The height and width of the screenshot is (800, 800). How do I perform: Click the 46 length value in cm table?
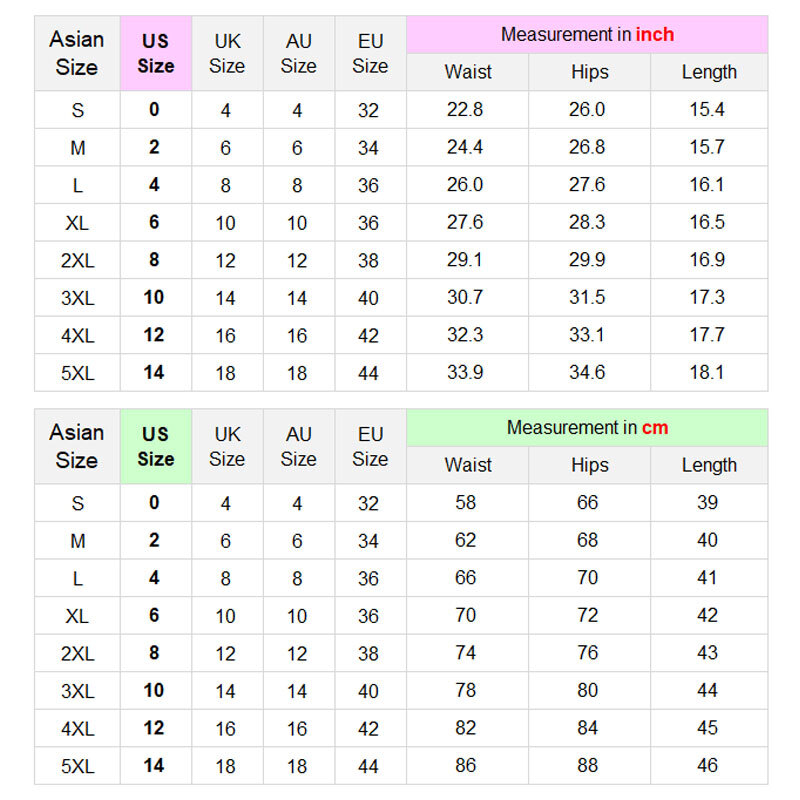click(708, 765)
